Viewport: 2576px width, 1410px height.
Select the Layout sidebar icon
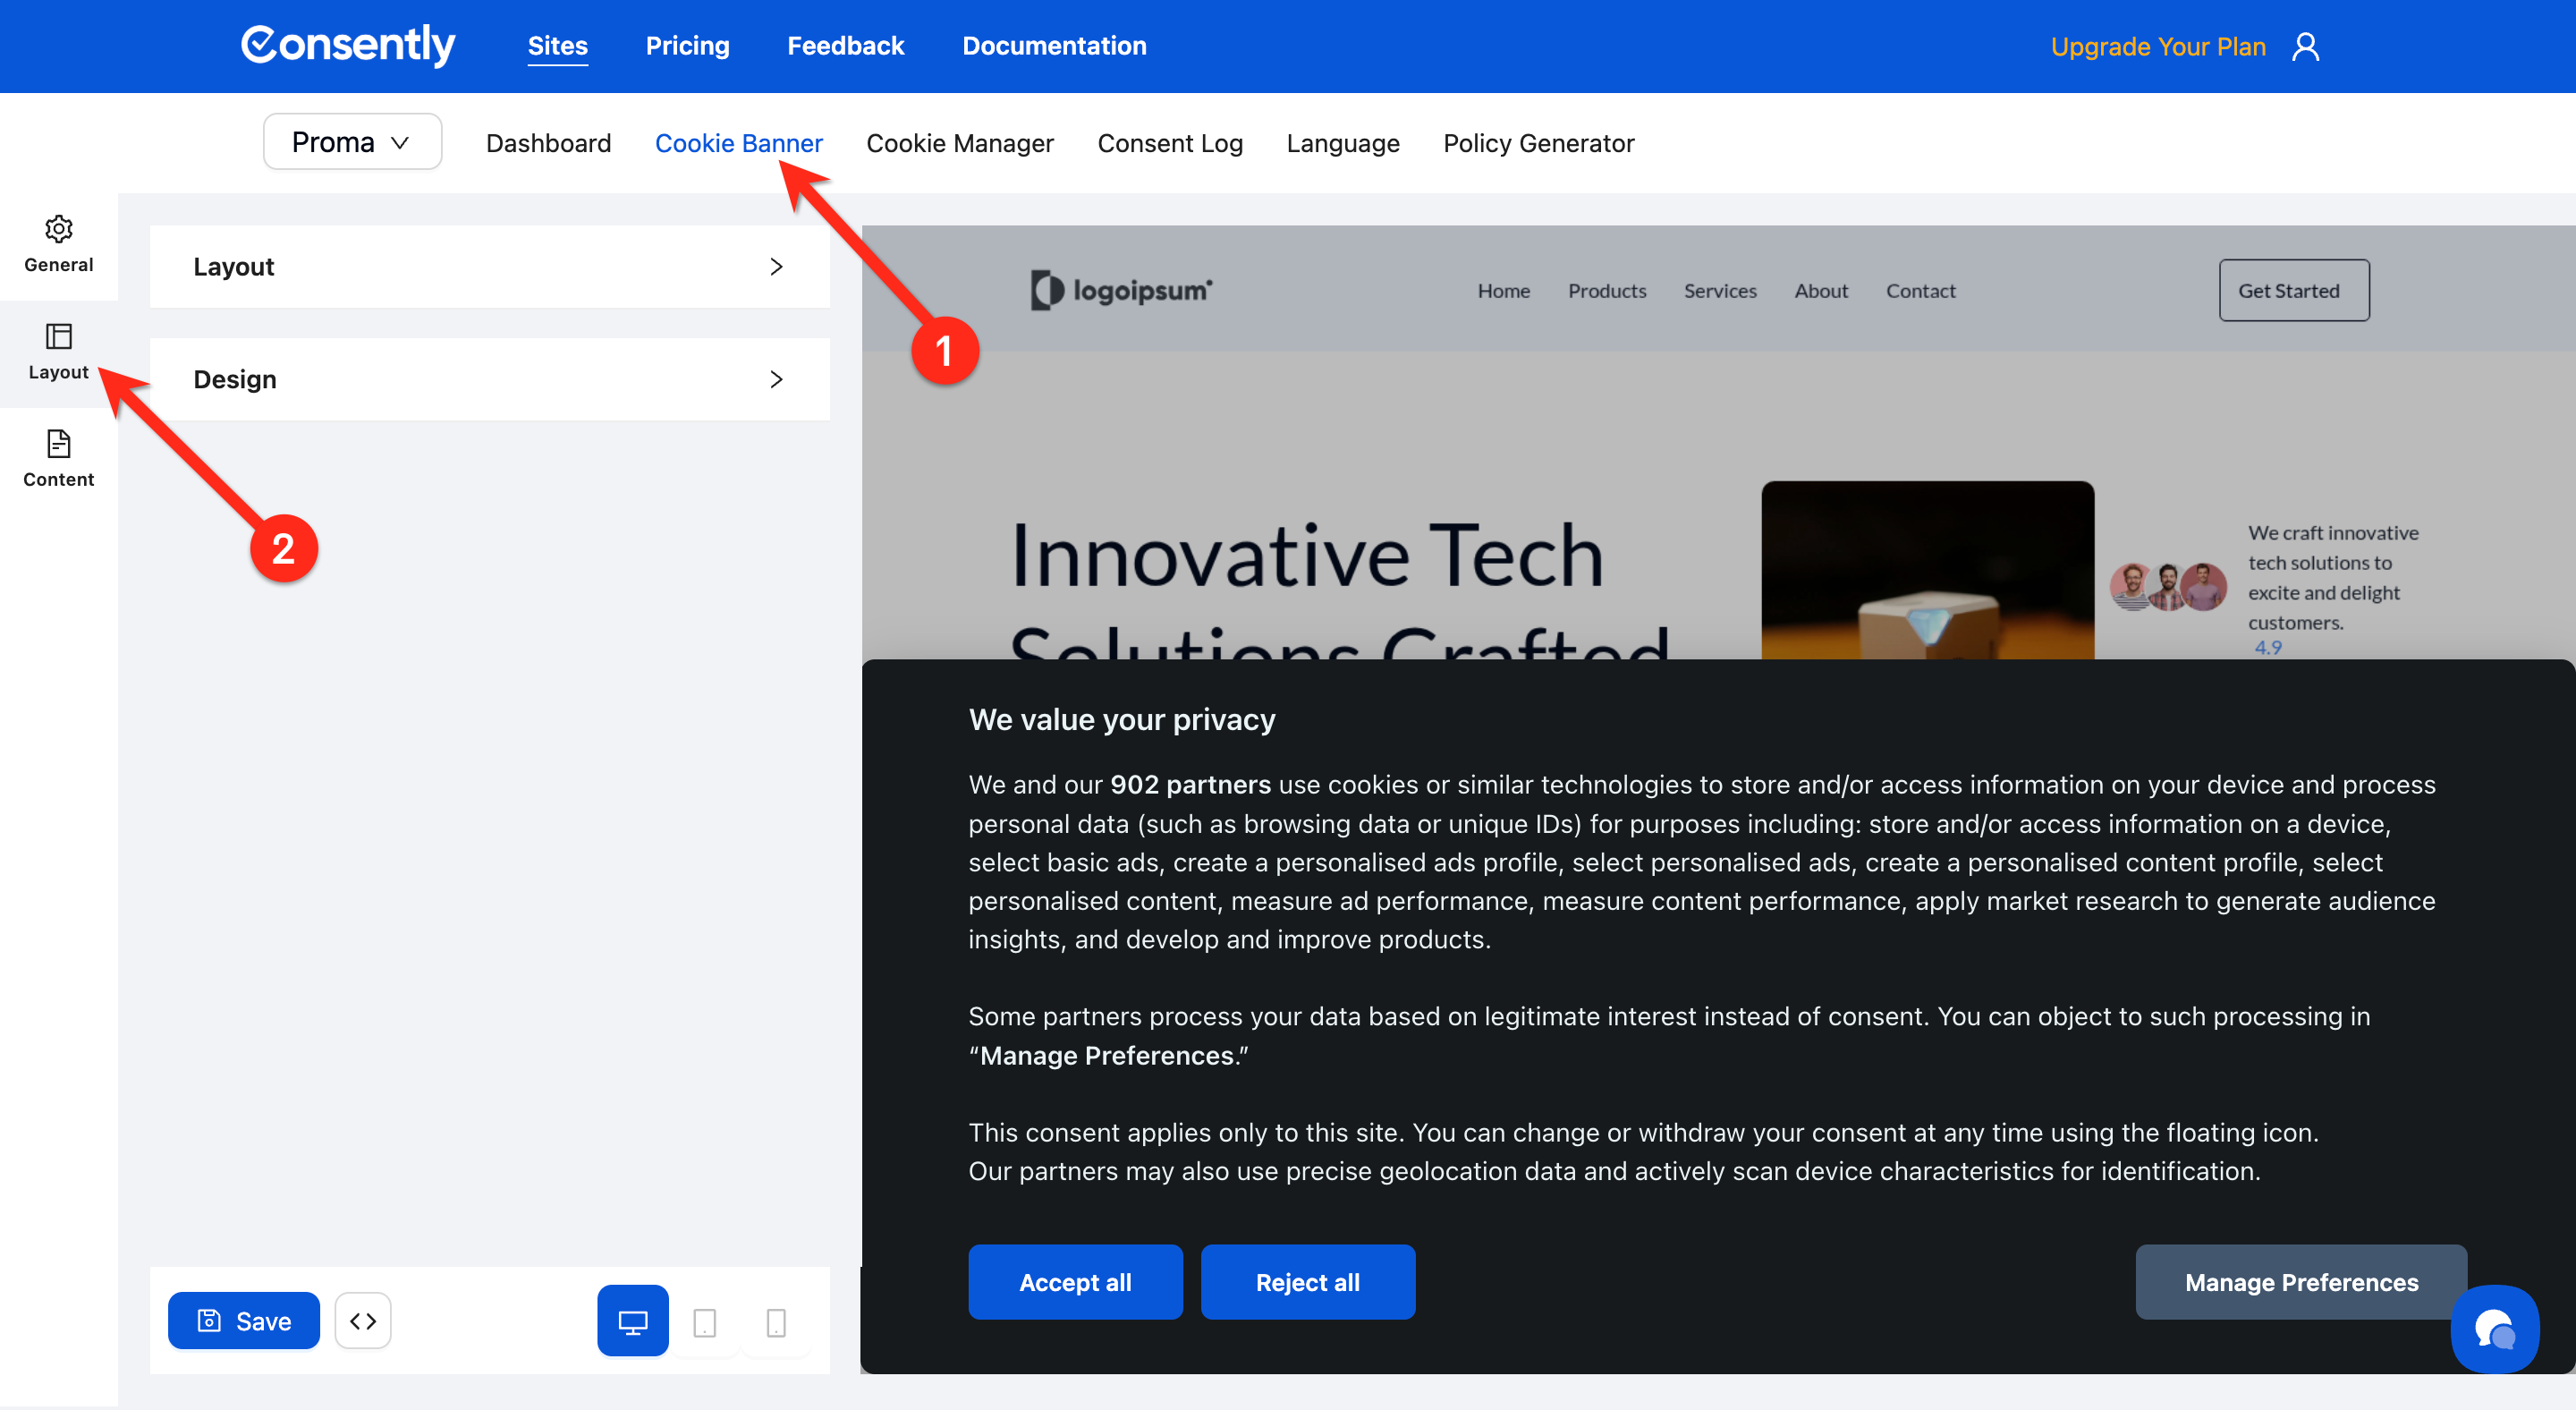58,337
